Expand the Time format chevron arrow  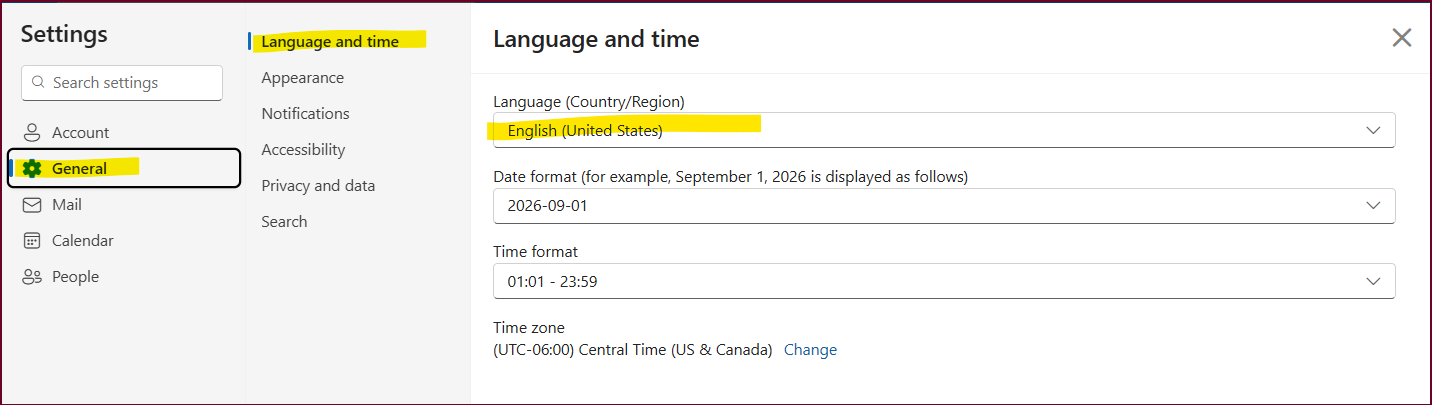pyautogui.click(x=1373, y=281)
